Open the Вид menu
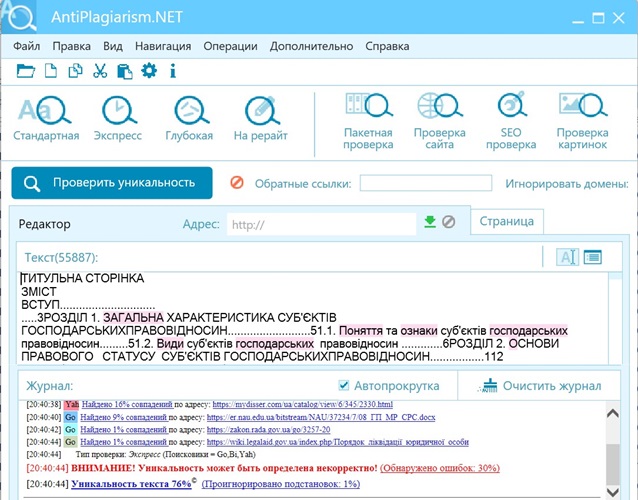This screenshot has height=500, width=638. pyautogui.click(x=113, y=46)
